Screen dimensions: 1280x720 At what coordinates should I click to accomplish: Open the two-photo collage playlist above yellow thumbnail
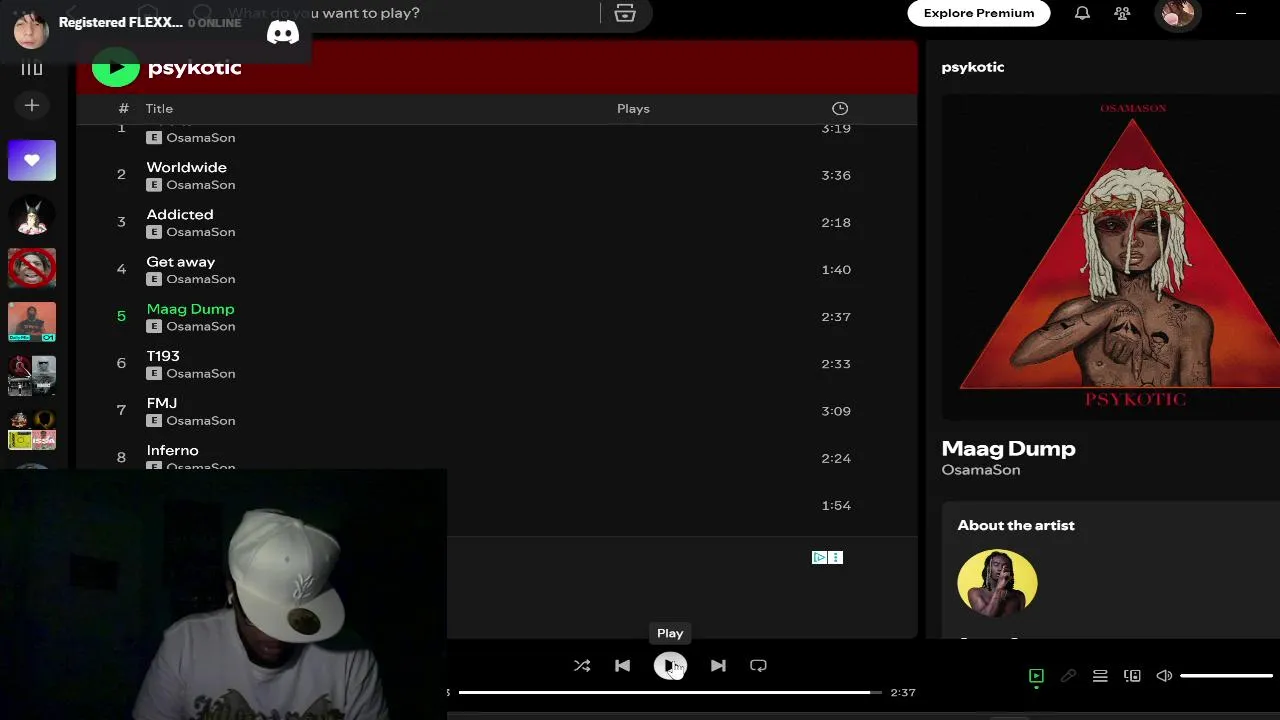point(32,376)
